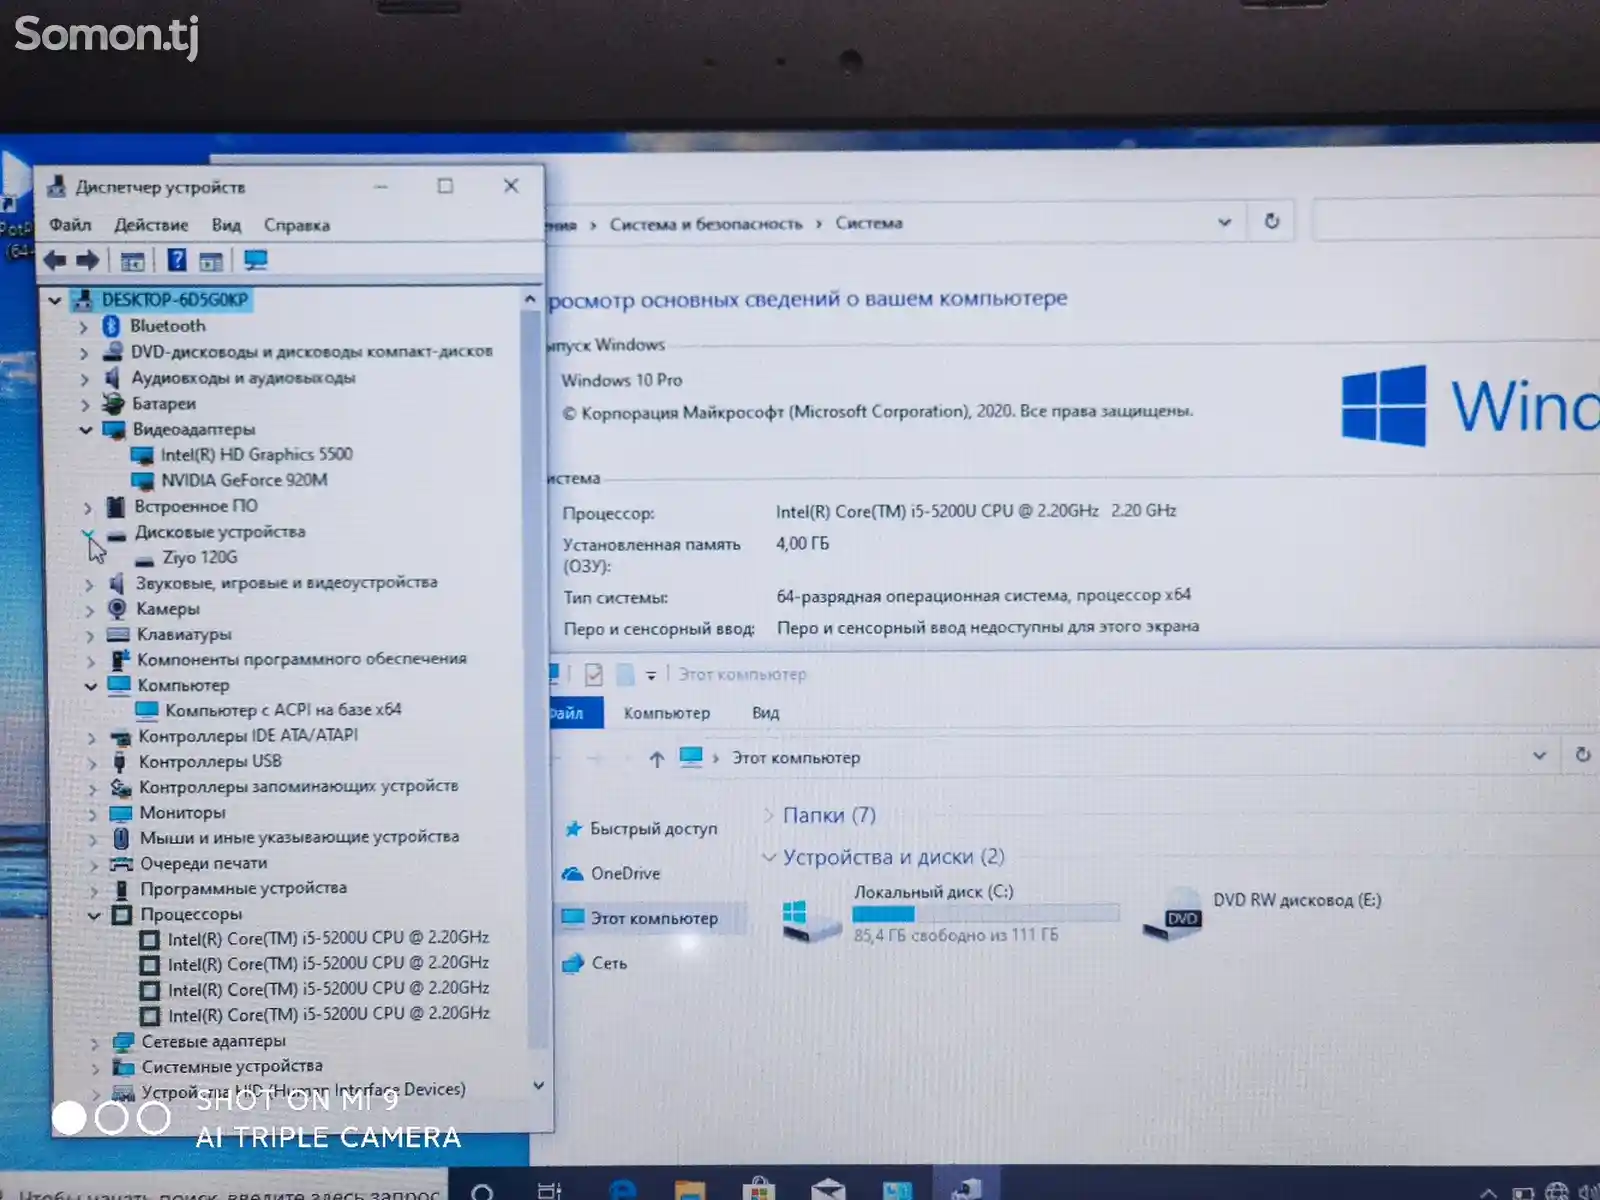Image resolution: width=1600 pixels, height=1200 pixels.
Task: Open the Действие menu
Action: click(x=151, y=225)
